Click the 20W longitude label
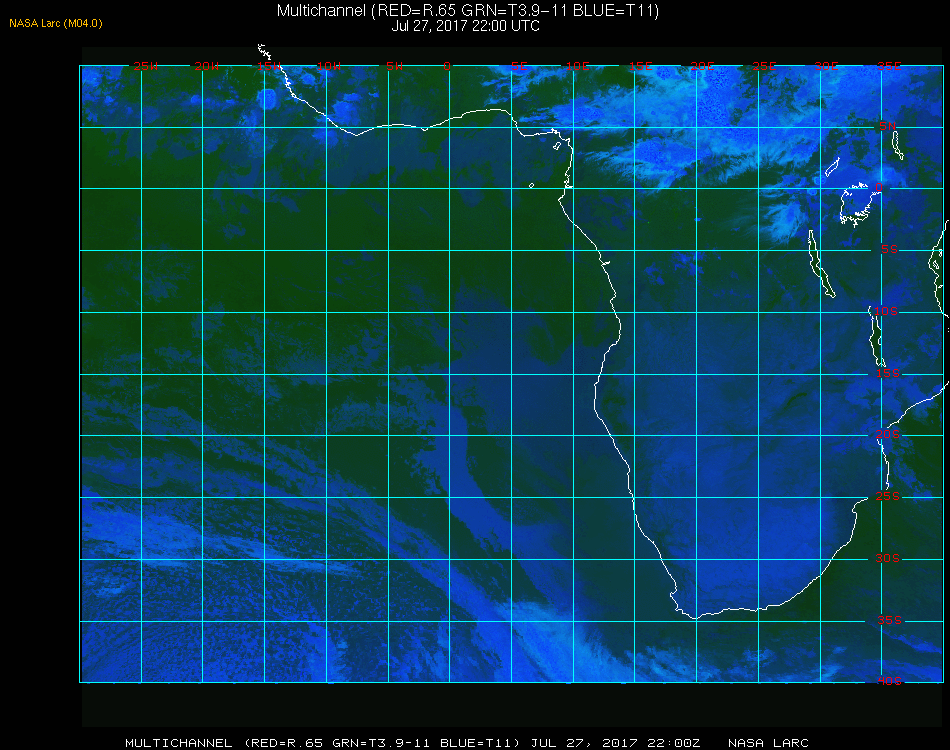 click(x=207, y=66)
